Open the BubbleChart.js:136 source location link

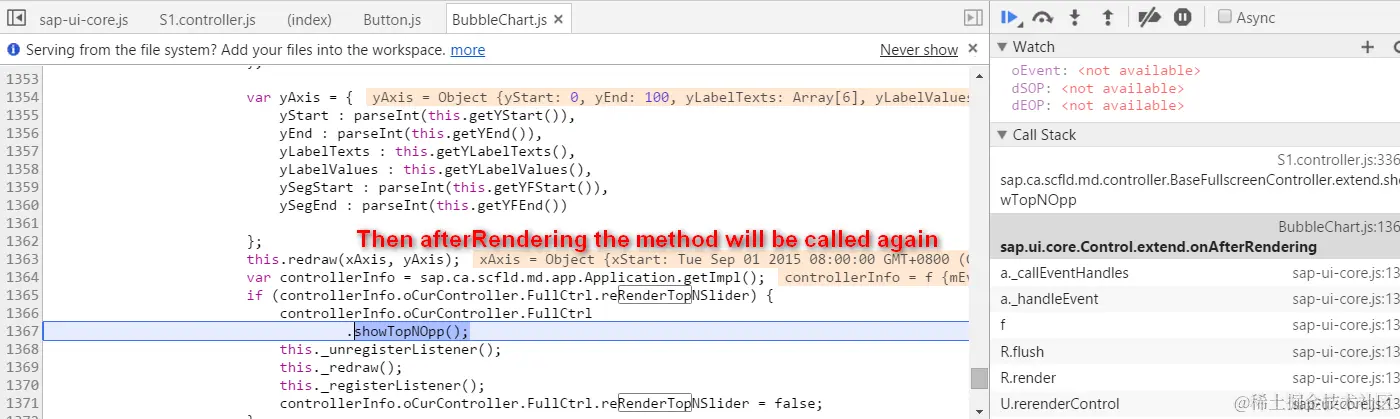point(1339,227)
